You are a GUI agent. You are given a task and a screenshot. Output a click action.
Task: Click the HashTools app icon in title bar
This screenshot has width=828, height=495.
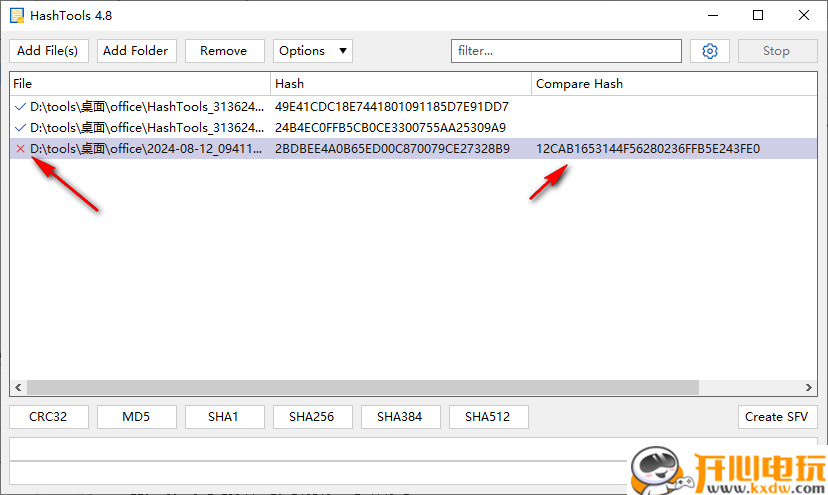(x=17, y=15)
